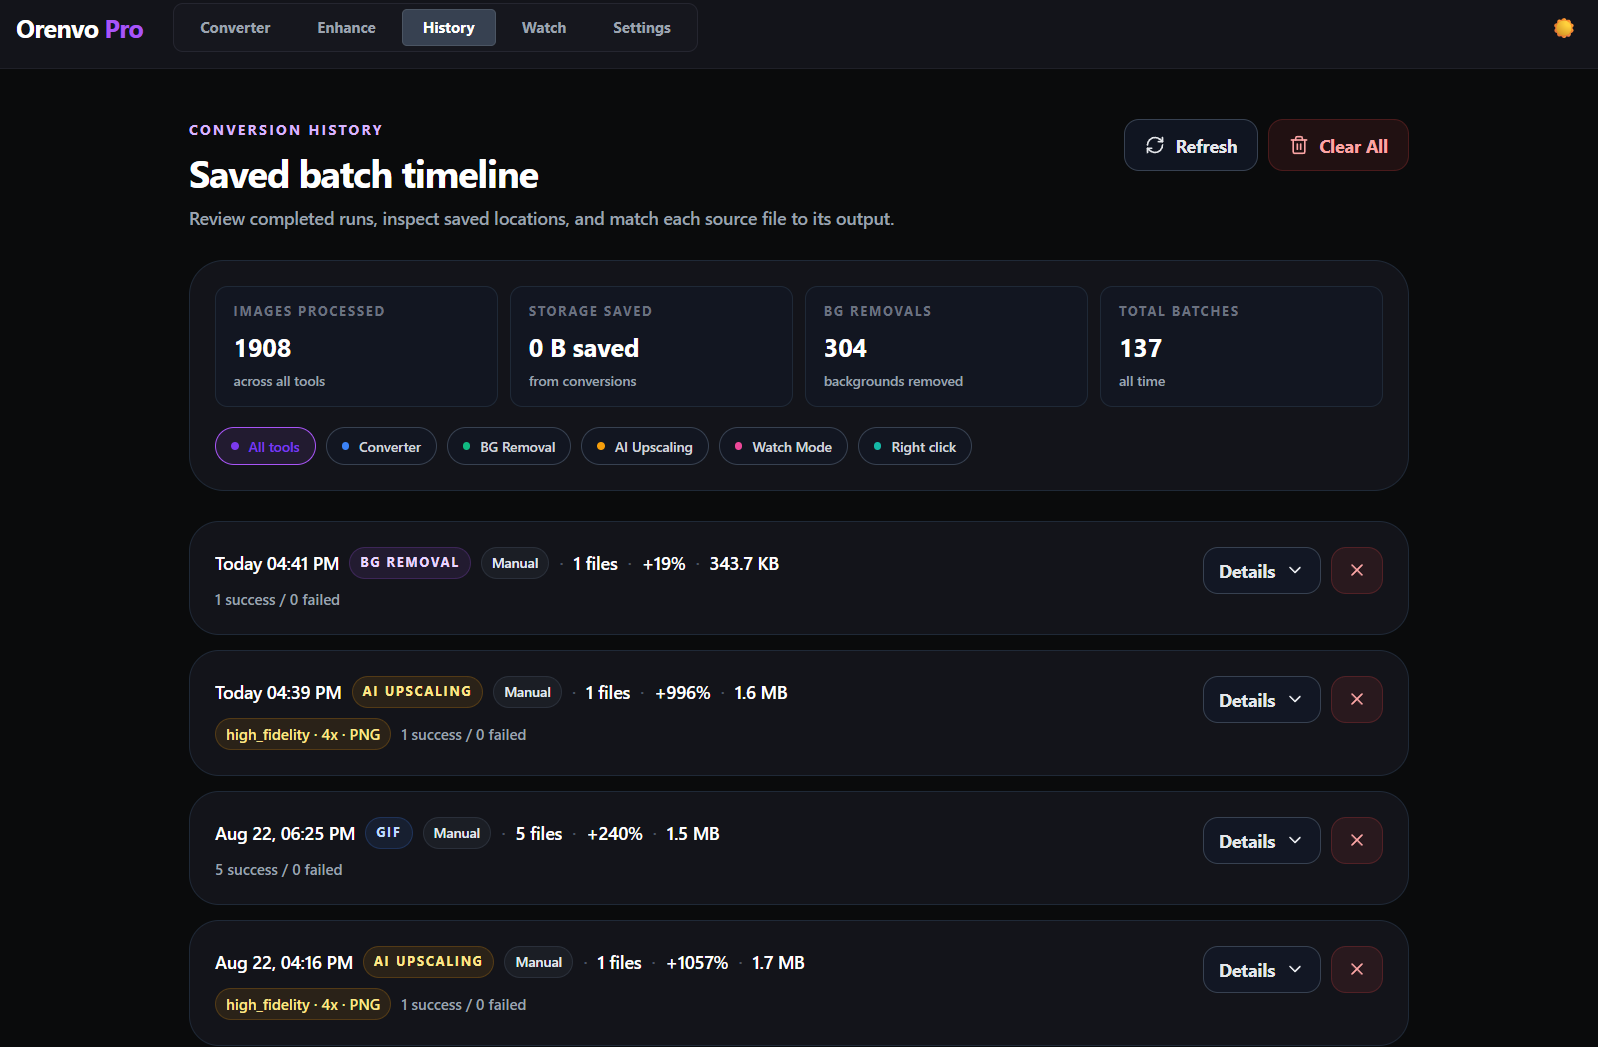Clear All saved batches
Image resolution: width=1598 pixels, height=1047 pixels.
(x=1338, y=145)
